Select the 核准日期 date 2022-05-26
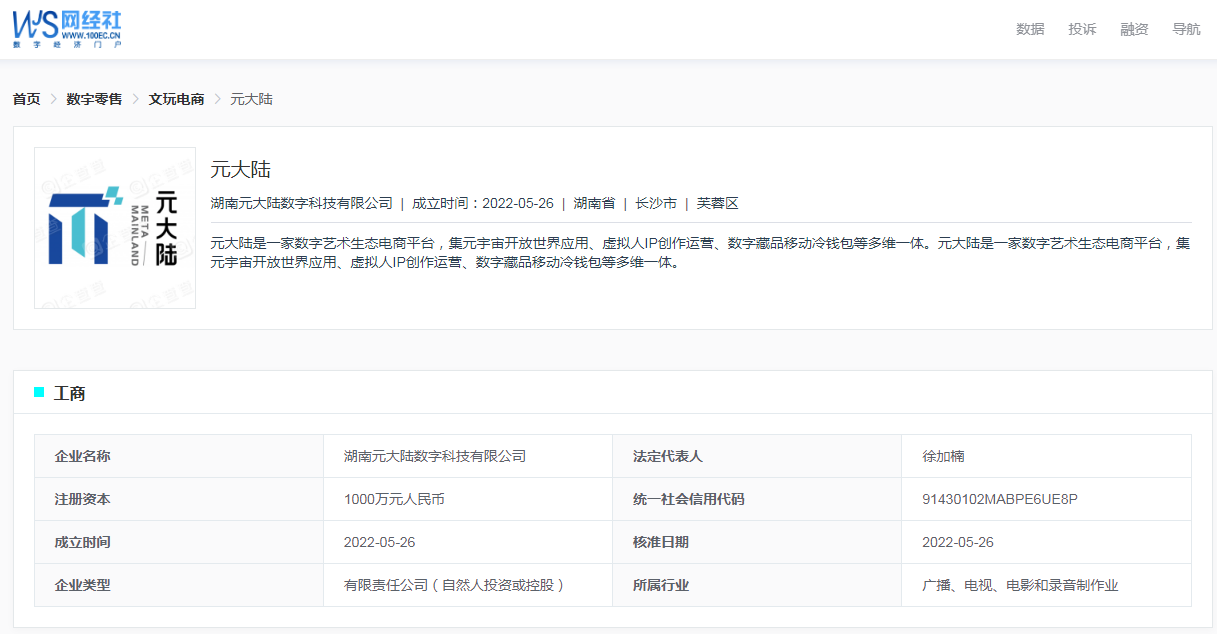Screen dimensions: 1217x634 pos(958,542)
